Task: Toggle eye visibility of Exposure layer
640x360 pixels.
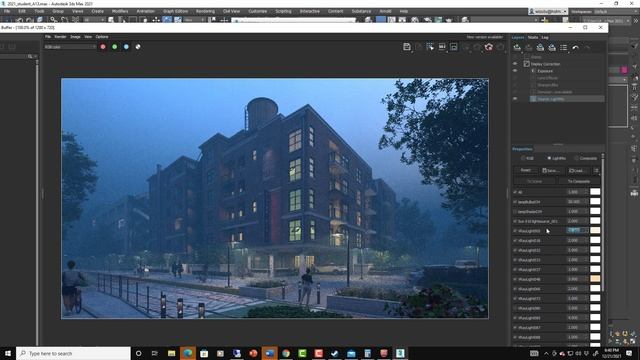Action: (x=515, y=71)
